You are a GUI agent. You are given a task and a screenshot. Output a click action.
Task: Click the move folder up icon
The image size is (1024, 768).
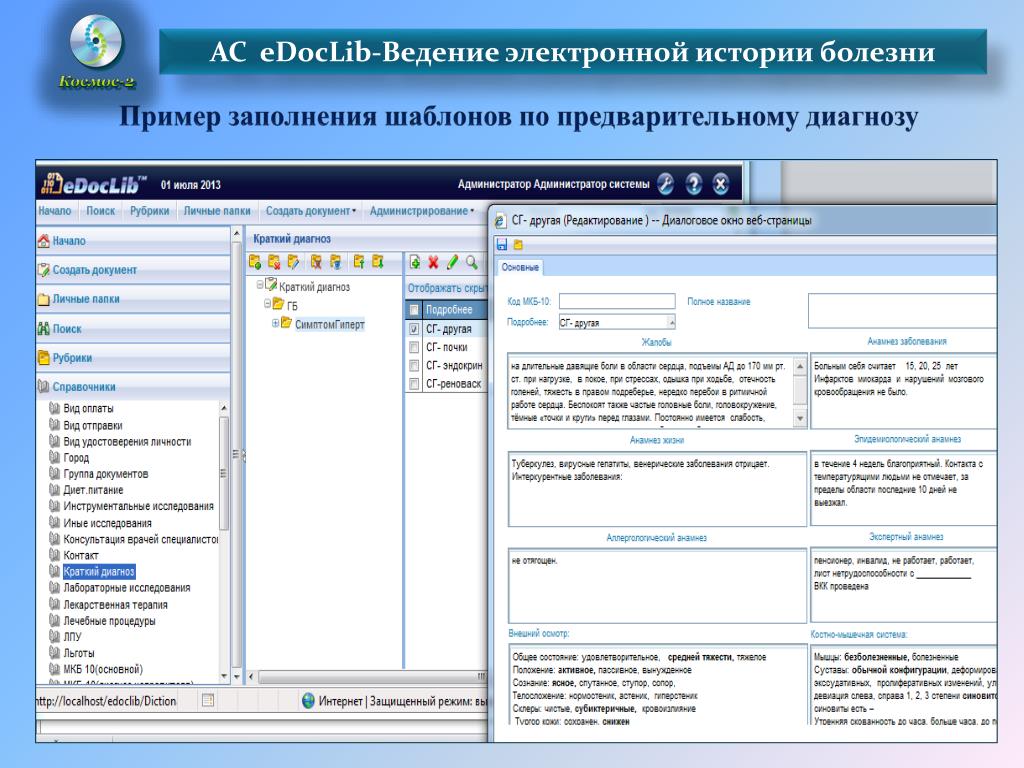tap(359, 262)
